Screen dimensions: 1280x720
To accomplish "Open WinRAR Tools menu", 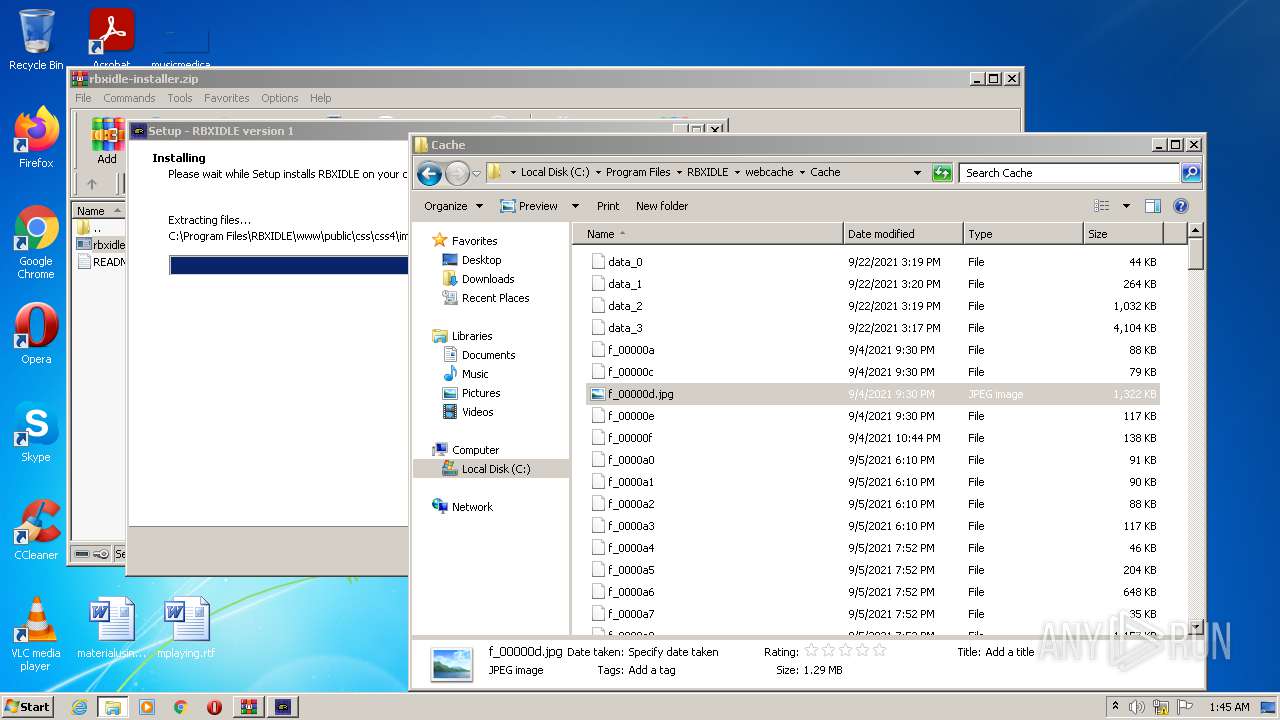I will [180, 98].
